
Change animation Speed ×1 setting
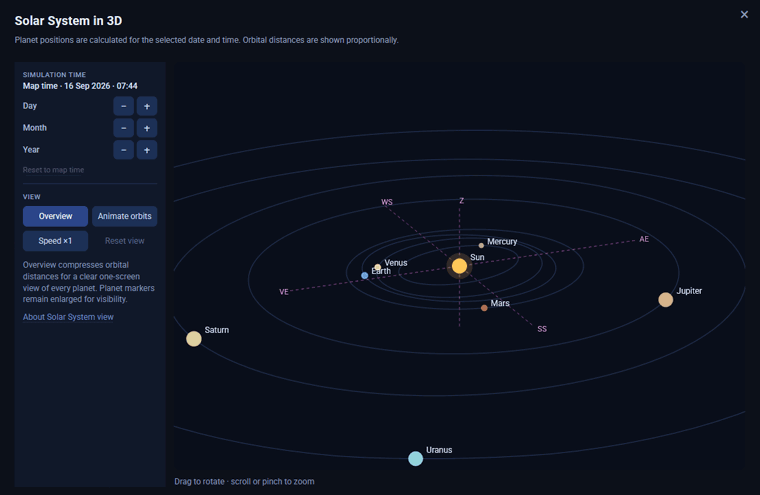click(55, 241)
